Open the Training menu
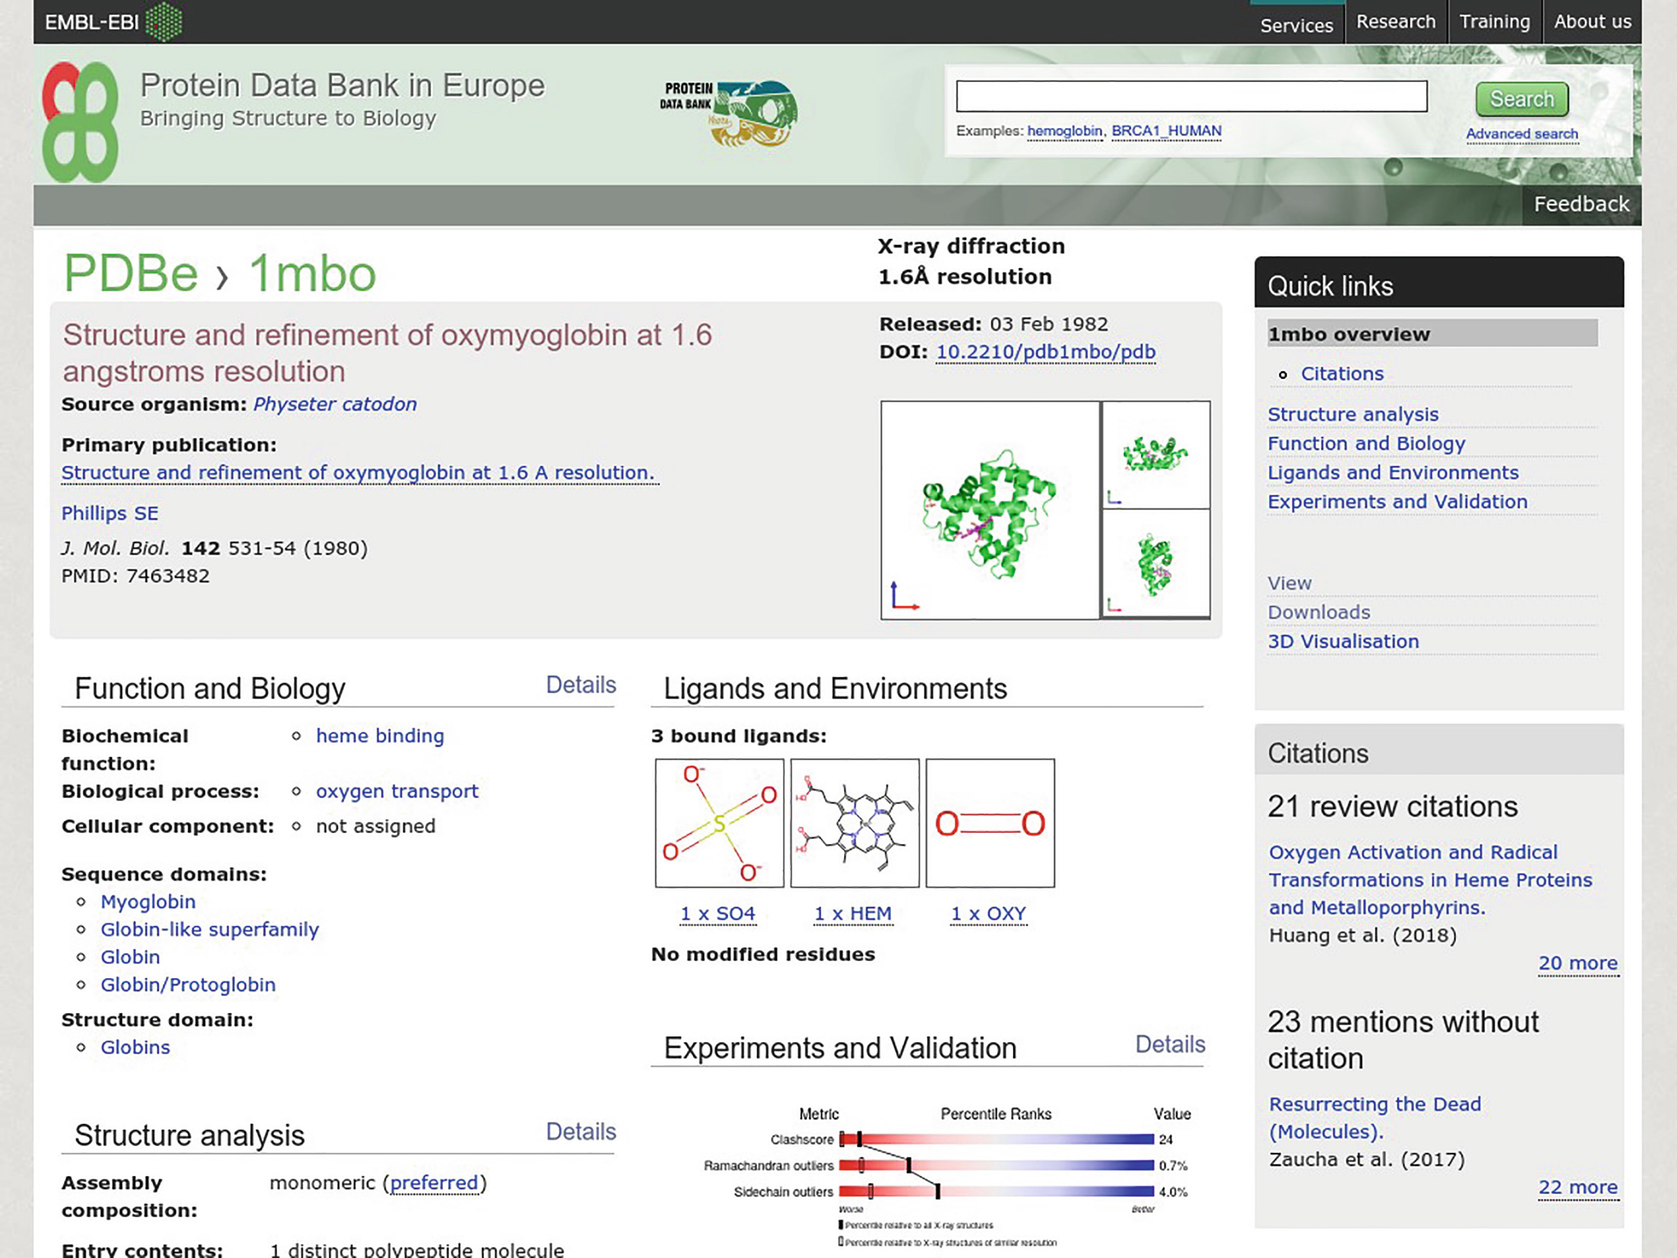This screenshot has height=1258, width=1677. click(x=1494, y=22)
